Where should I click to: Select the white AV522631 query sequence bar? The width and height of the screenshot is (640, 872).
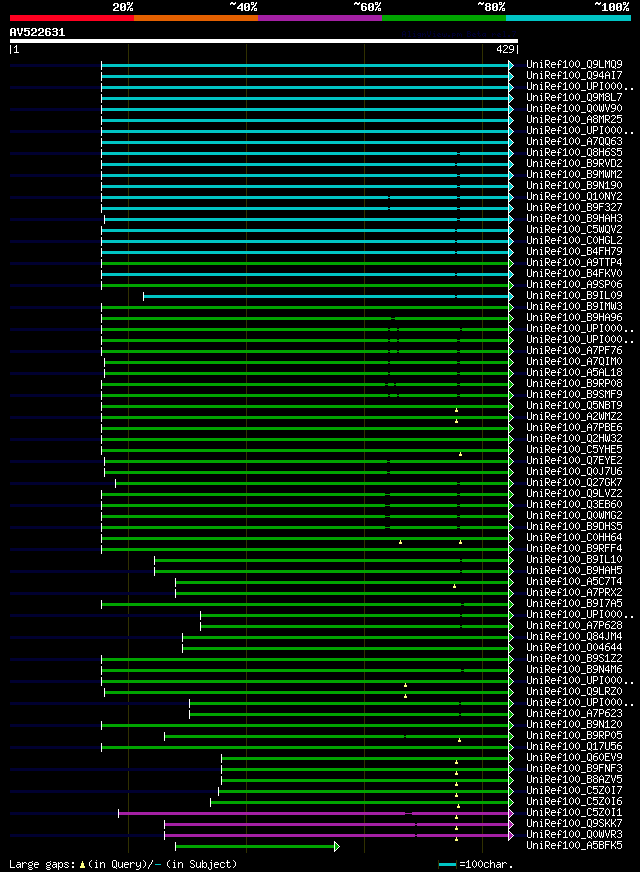click(x=264, y=41)
